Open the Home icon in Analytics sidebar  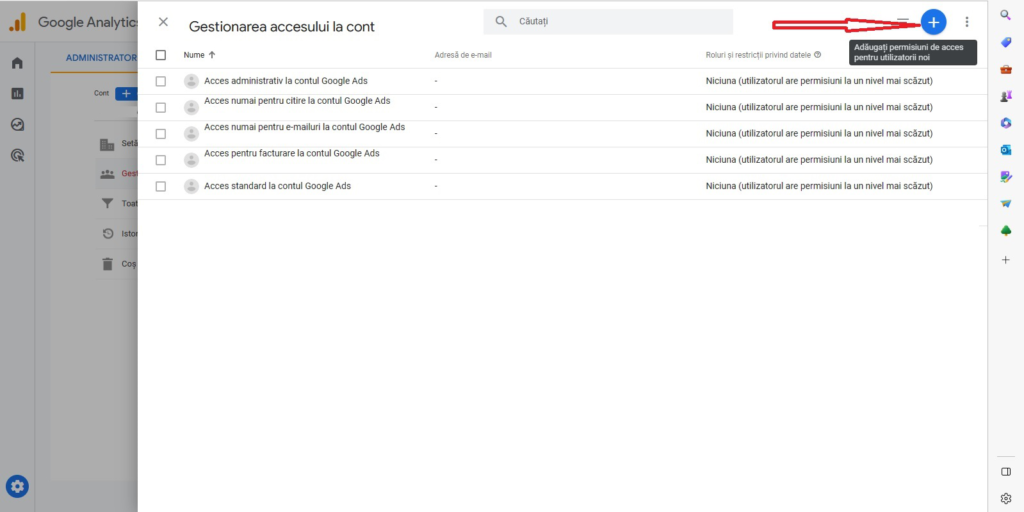click(x=18, y=63)
